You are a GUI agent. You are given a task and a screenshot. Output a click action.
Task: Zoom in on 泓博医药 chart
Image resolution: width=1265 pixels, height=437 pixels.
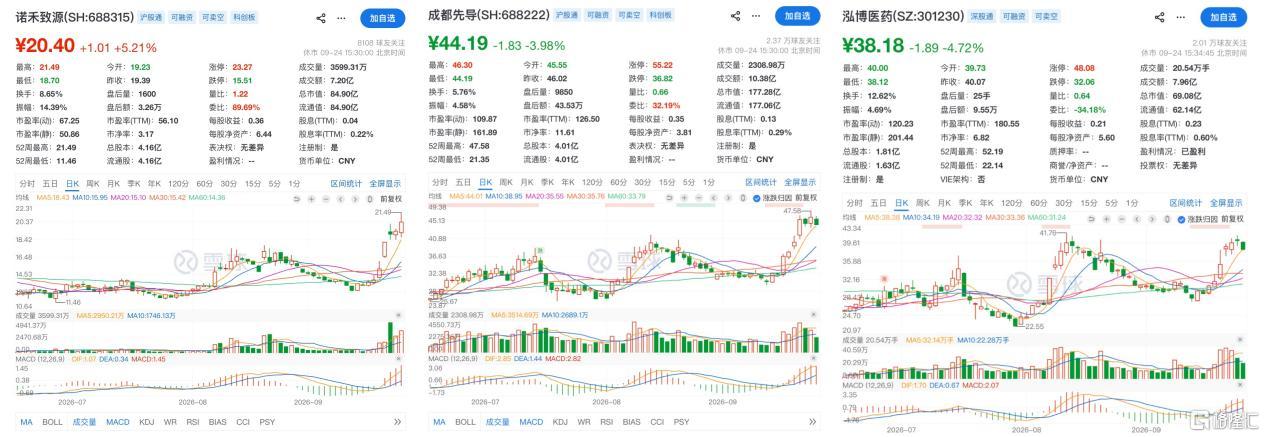pyautogui.click(x=1106, y=220)
